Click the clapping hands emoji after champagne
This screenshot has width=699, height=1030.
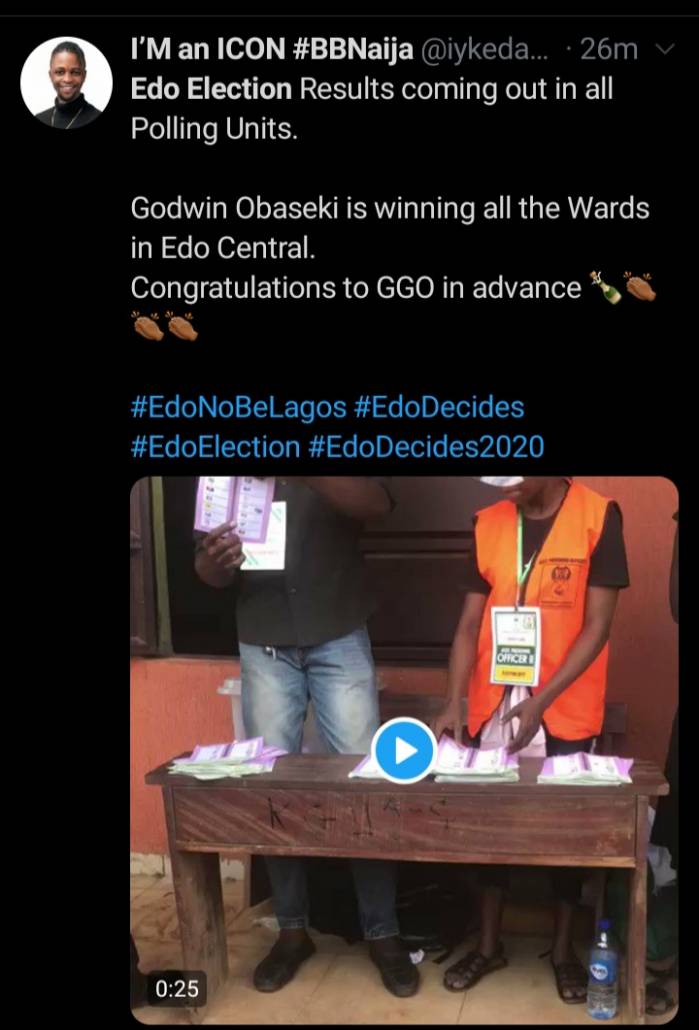pos(639,288)
